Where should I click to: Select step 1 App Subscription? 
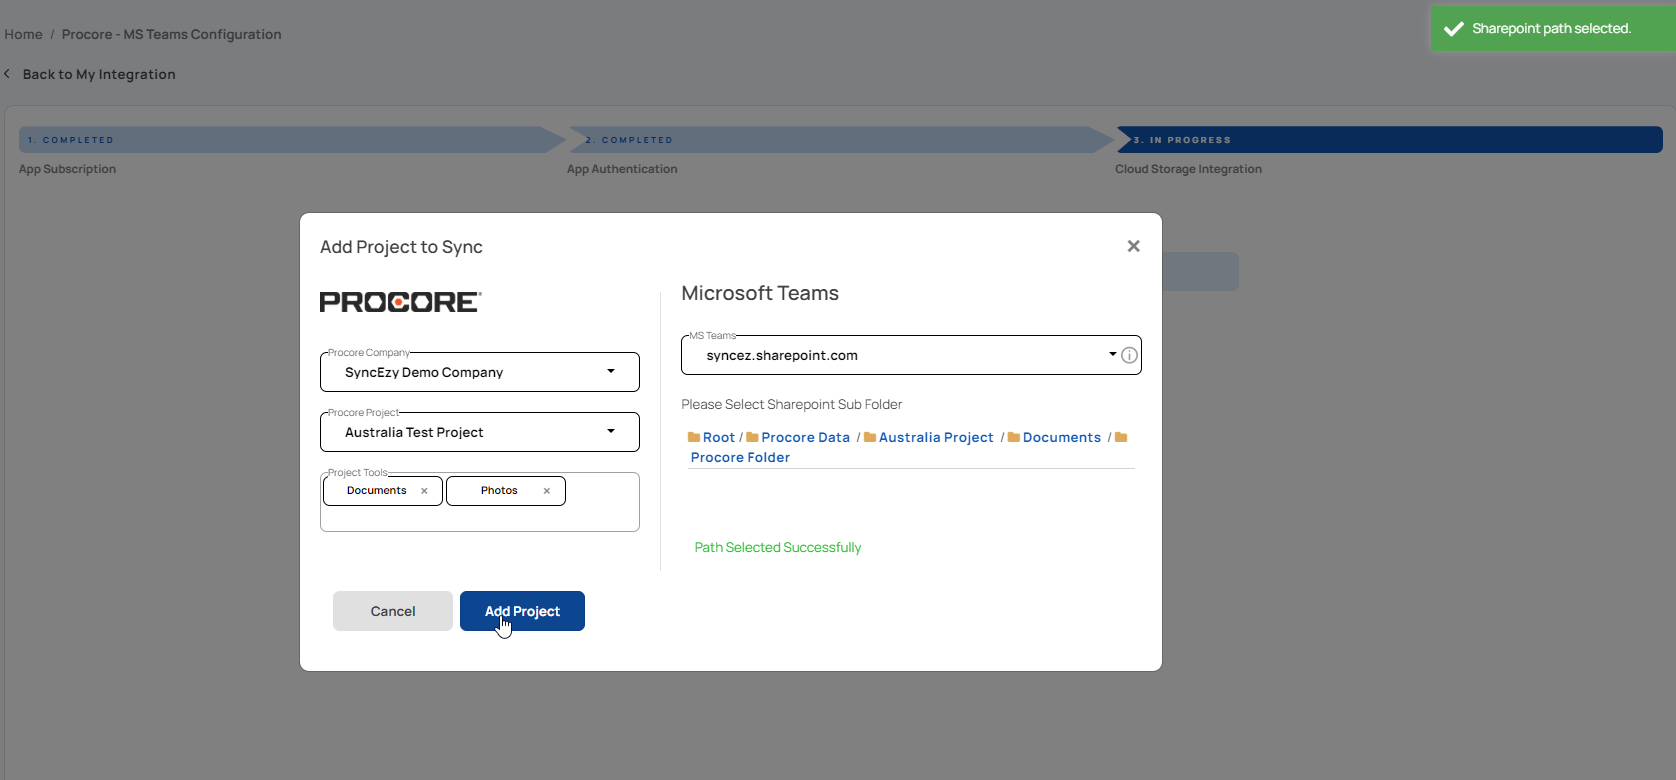point(292,139)
